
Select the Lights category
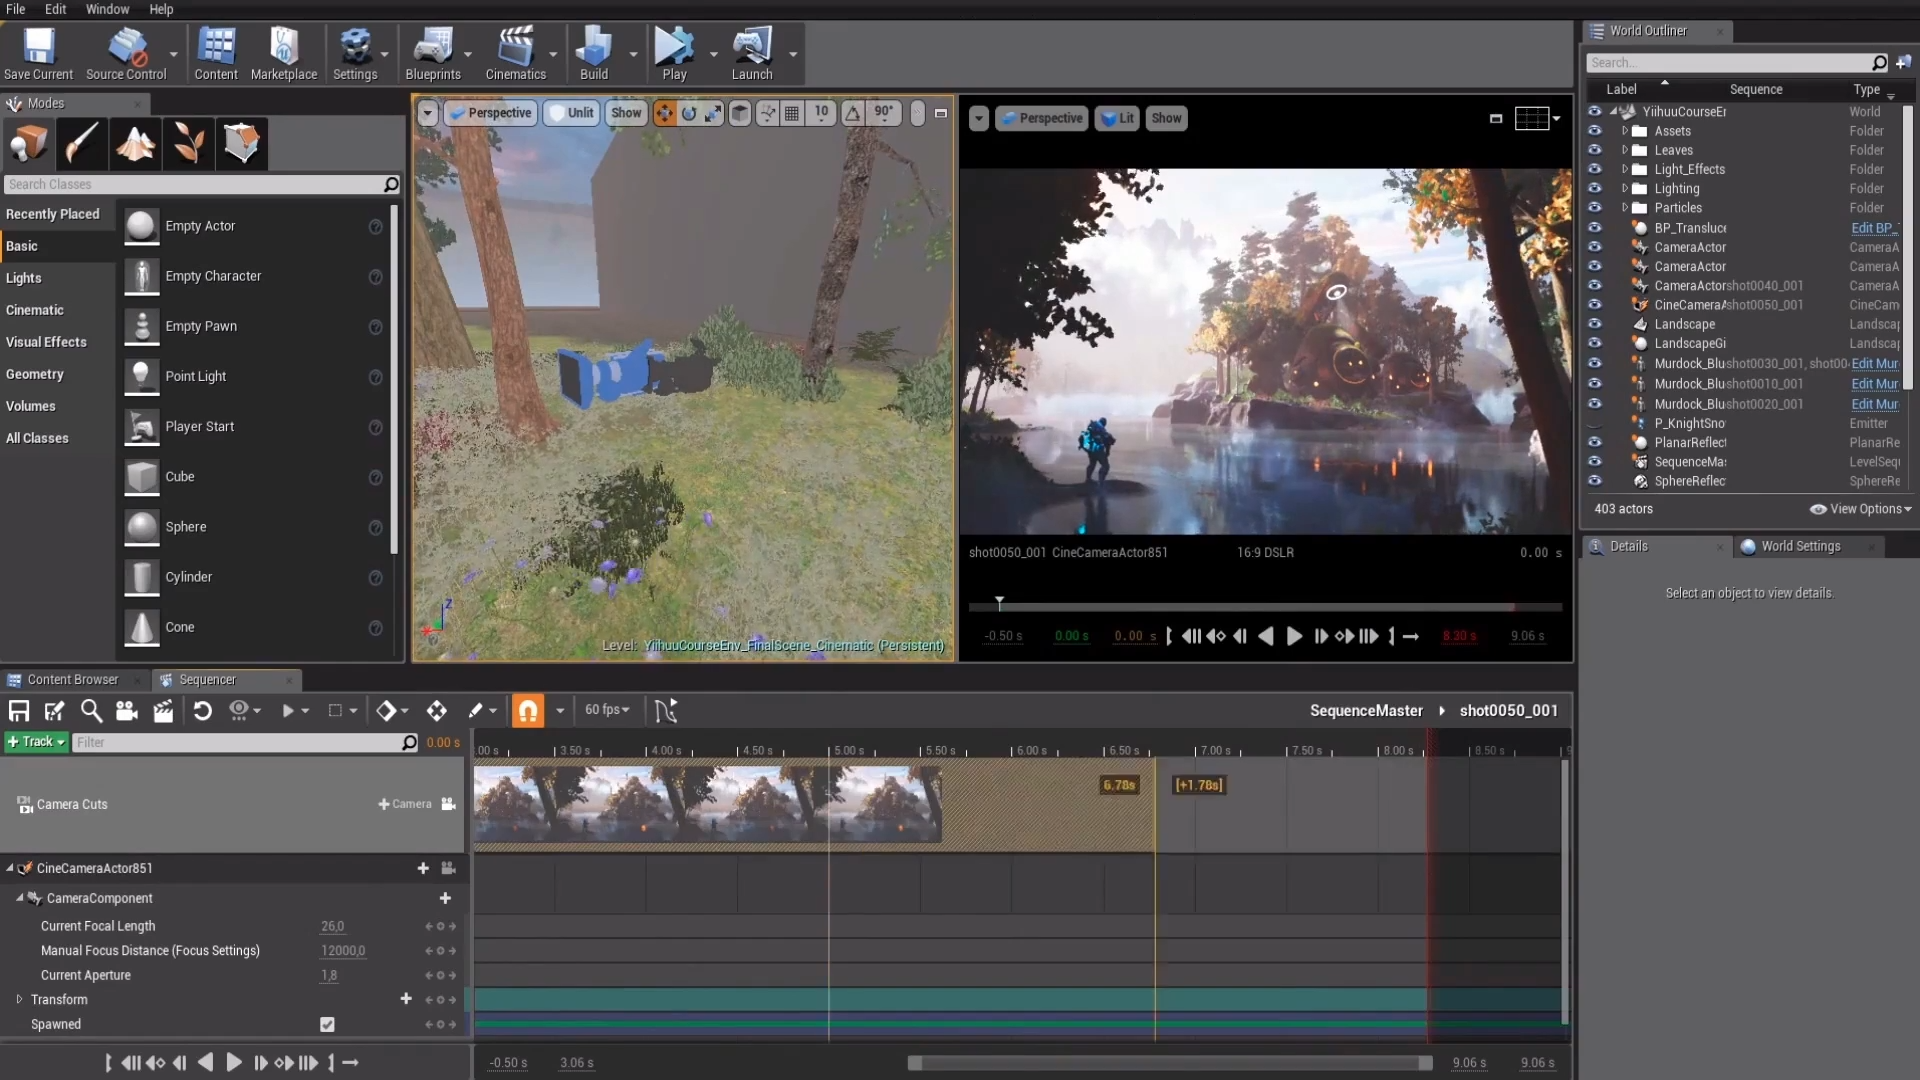[24, 278]
